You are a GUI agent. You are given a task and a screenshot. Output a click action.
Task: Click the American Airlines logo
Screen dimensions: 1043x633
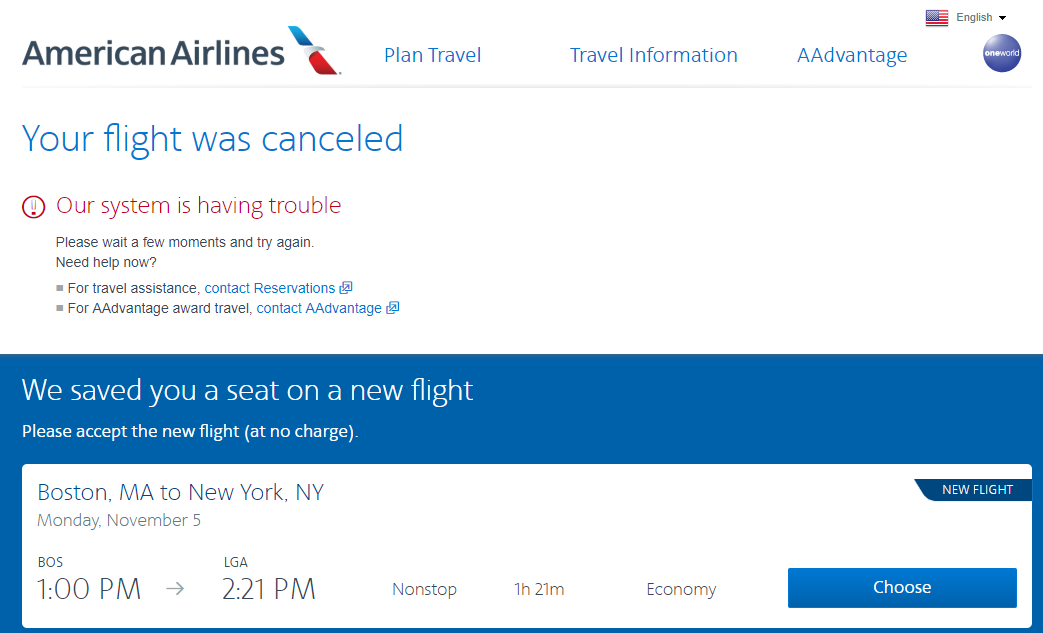[153, 53]
